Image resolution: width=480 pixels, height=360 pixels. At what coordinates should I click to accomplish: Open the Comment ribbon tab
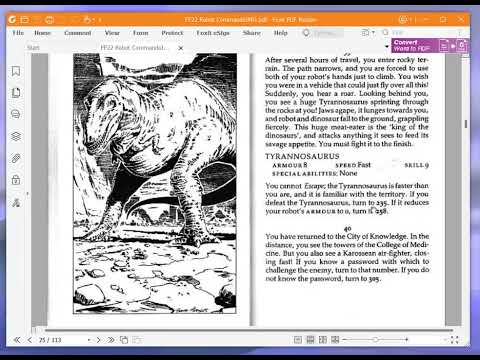tap(77, 33)
